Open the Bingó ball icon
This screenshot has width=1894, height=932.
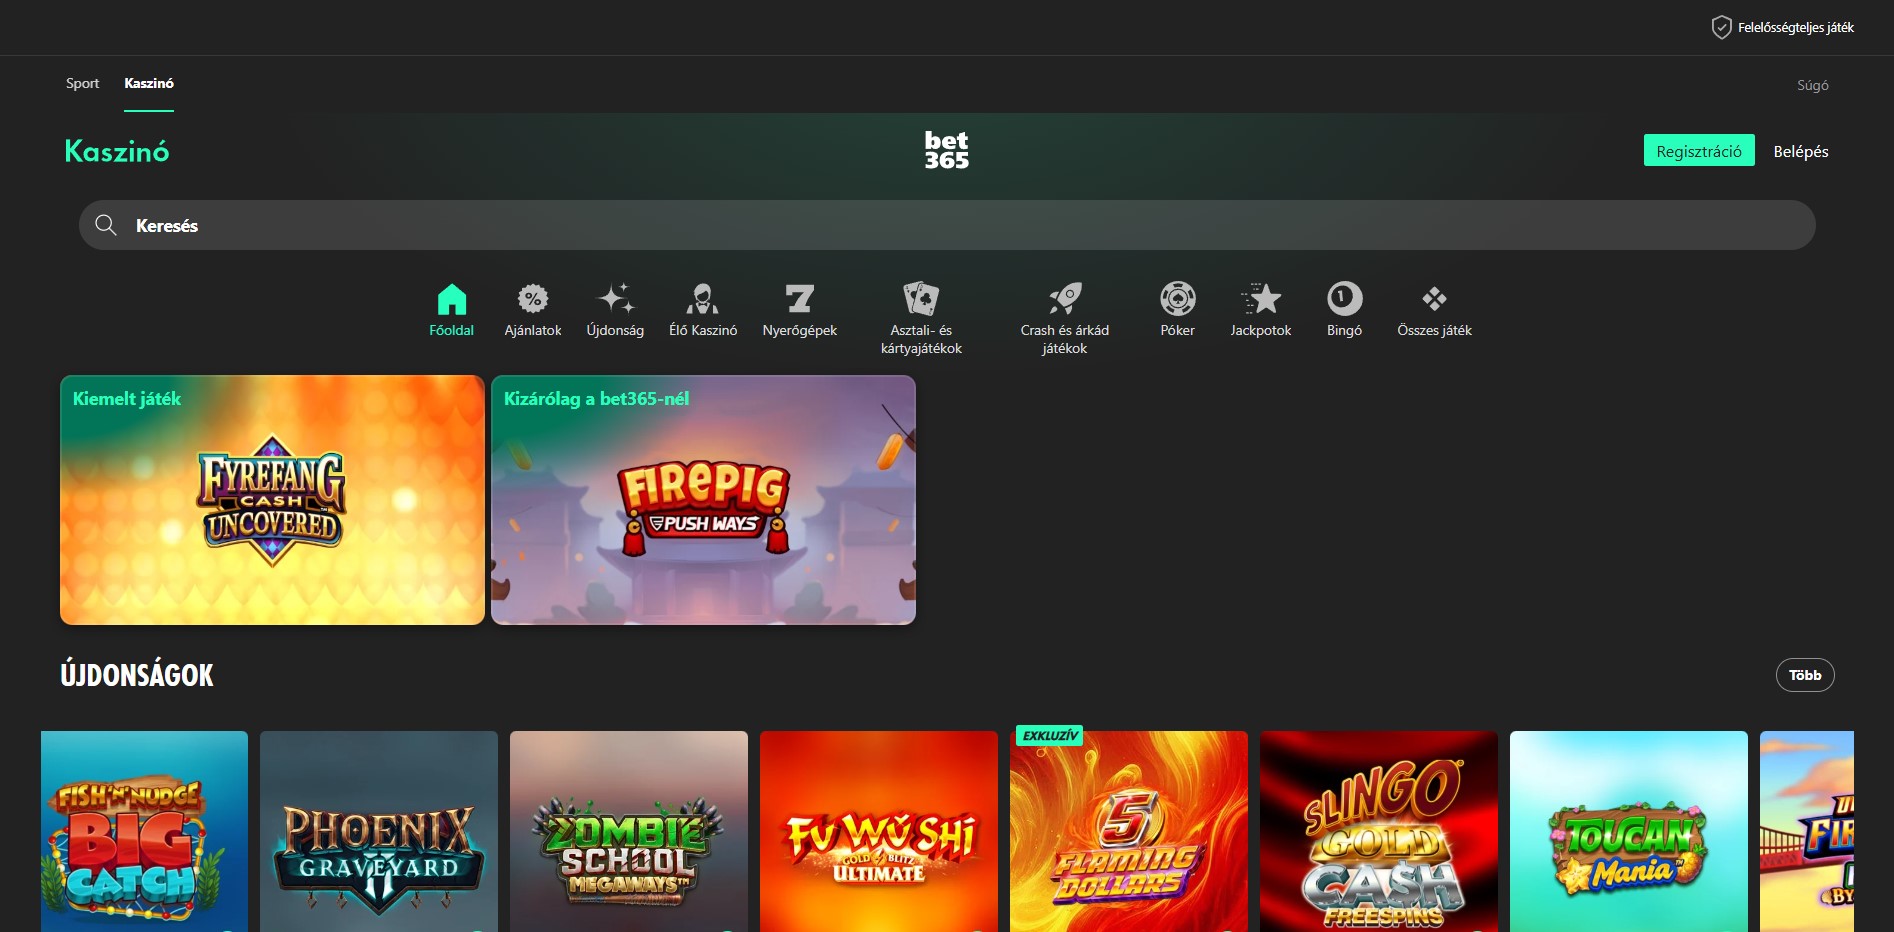(x=1345, y=299)
